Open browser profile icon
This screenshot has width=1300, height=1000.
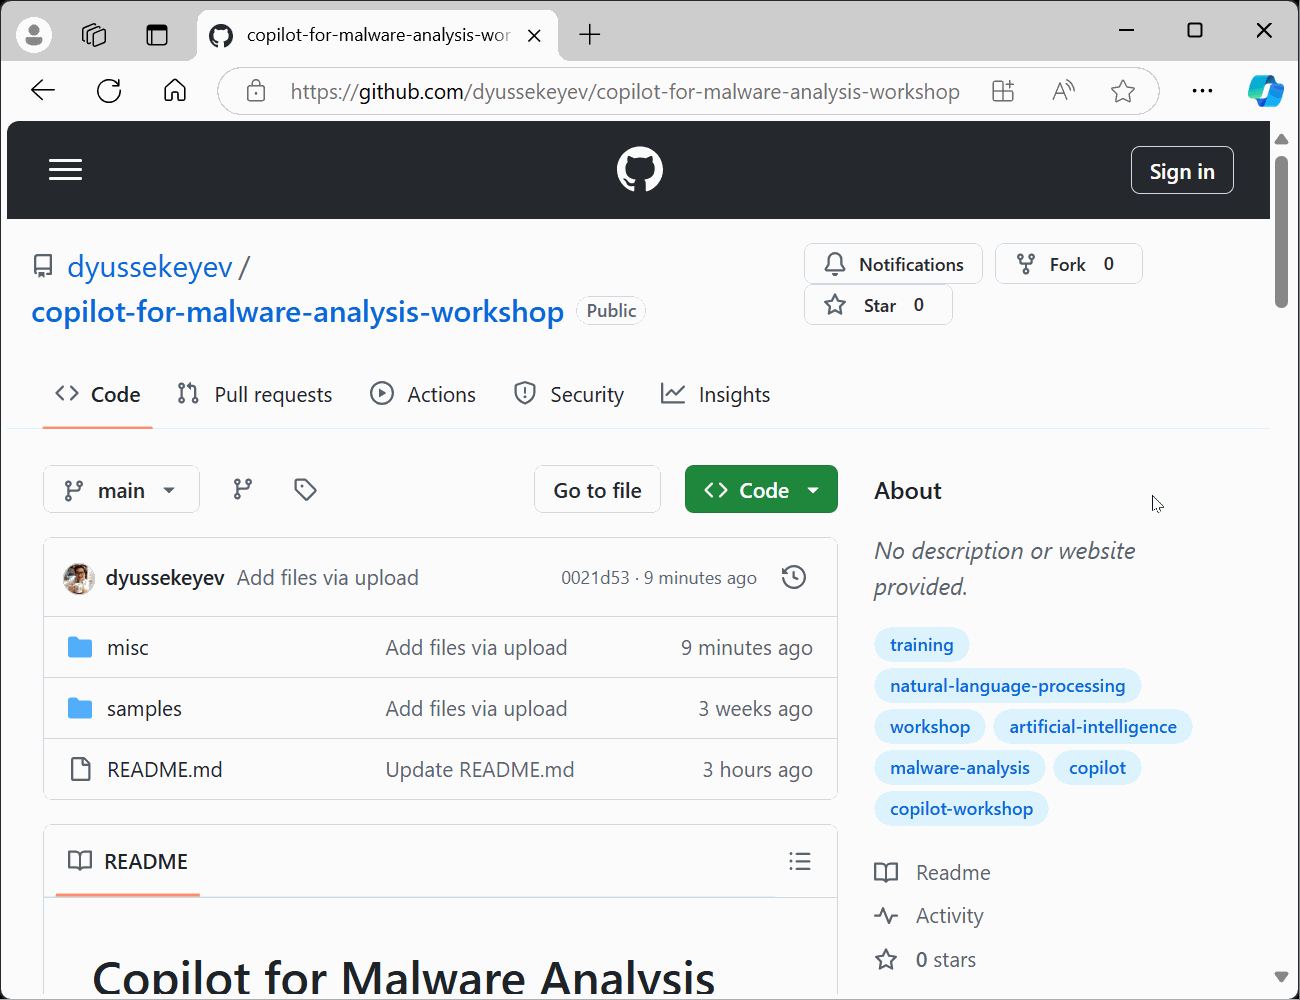click(34, 35)
